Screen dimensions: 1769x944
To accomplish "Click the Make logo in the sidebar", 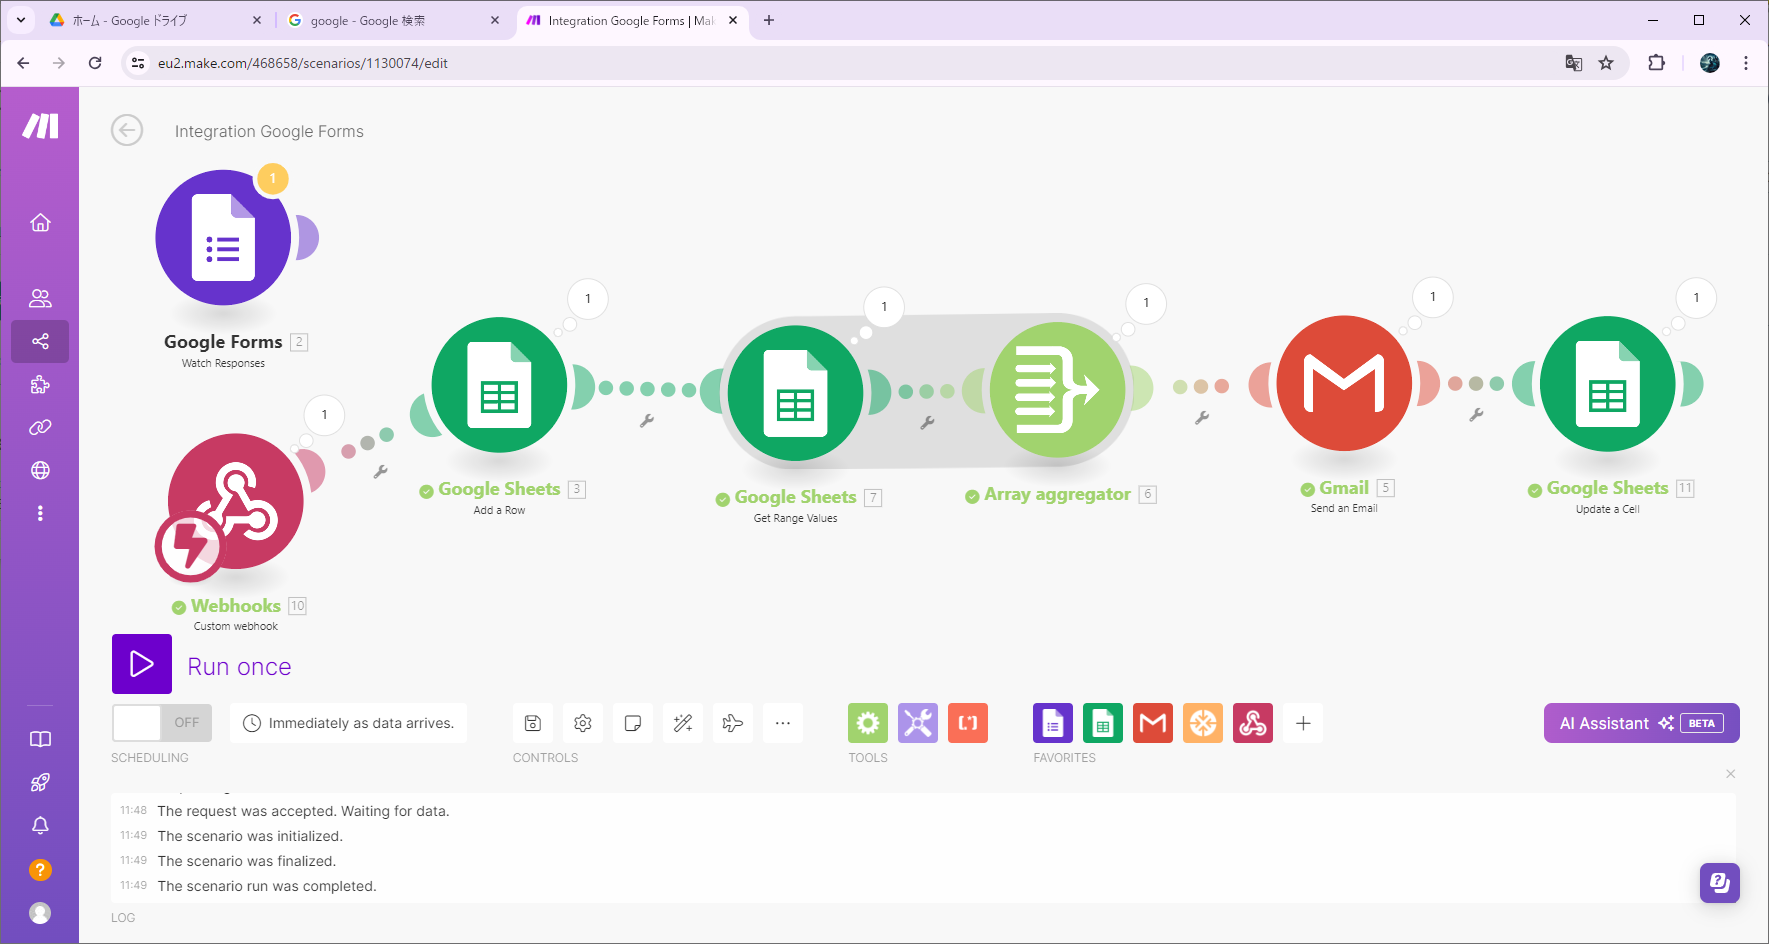I will 40,126.
